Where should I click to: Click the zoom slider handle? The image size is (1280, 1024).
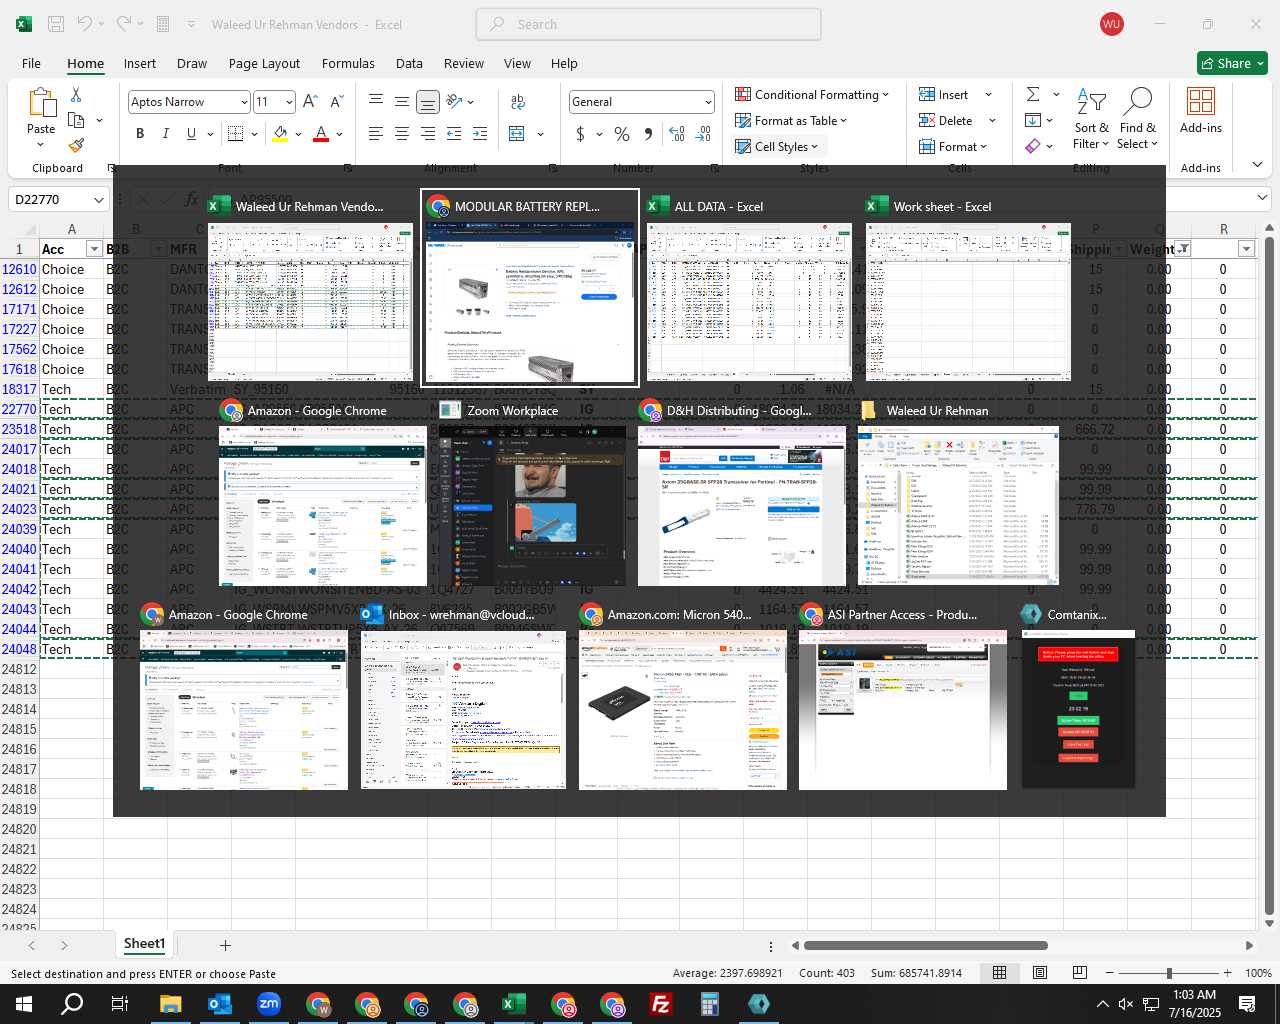click(x=1169, y=973)
